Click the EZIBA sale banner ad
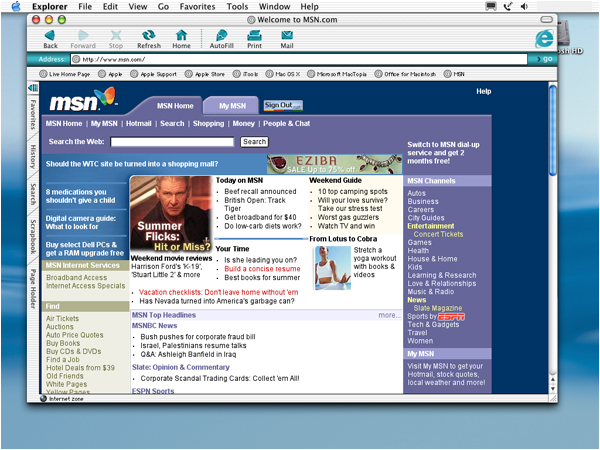This screenshot has height=450, width=600. coord(334,164)
